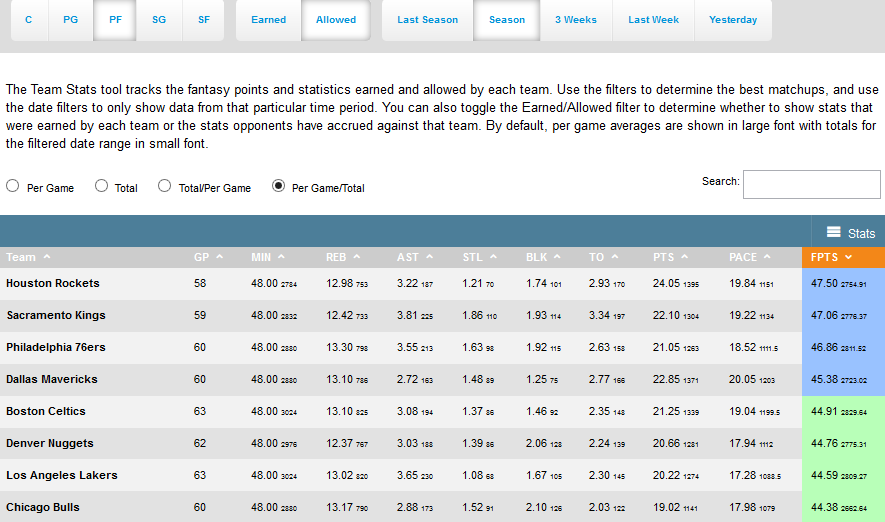Viewport: 885px width, 522px height.
Task: Click Philadelphia 76ers FPTS value 46.86
Action: click(824, 348)
